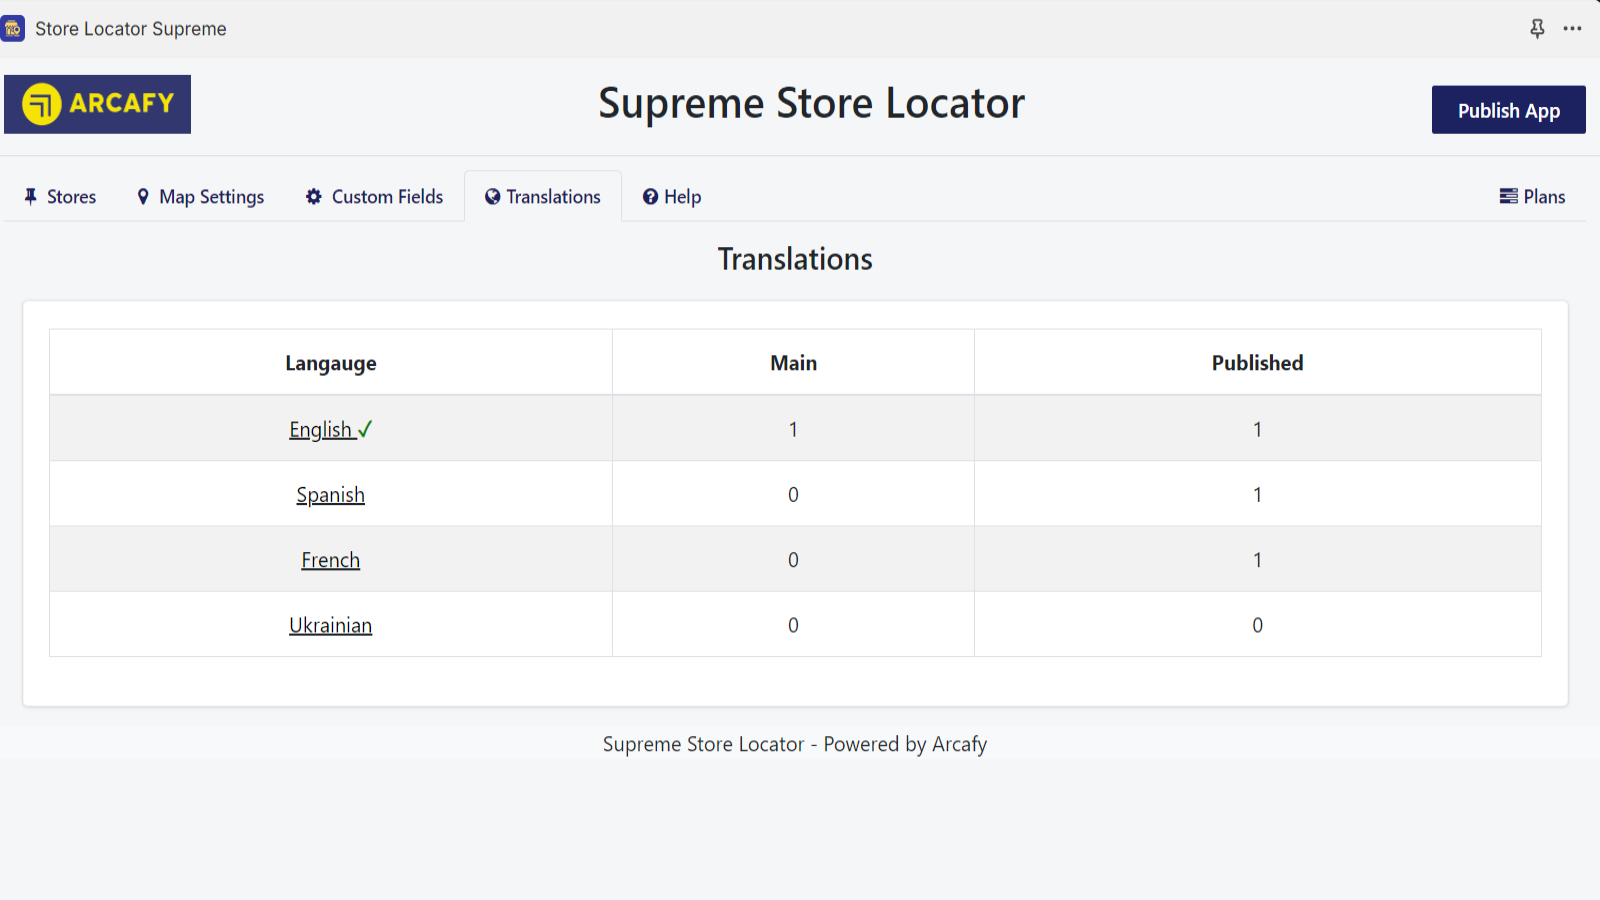Screen dimensions: 1600x900
Task: Click the pushpin icon beside Stores
Action: (x=31, y=196)
